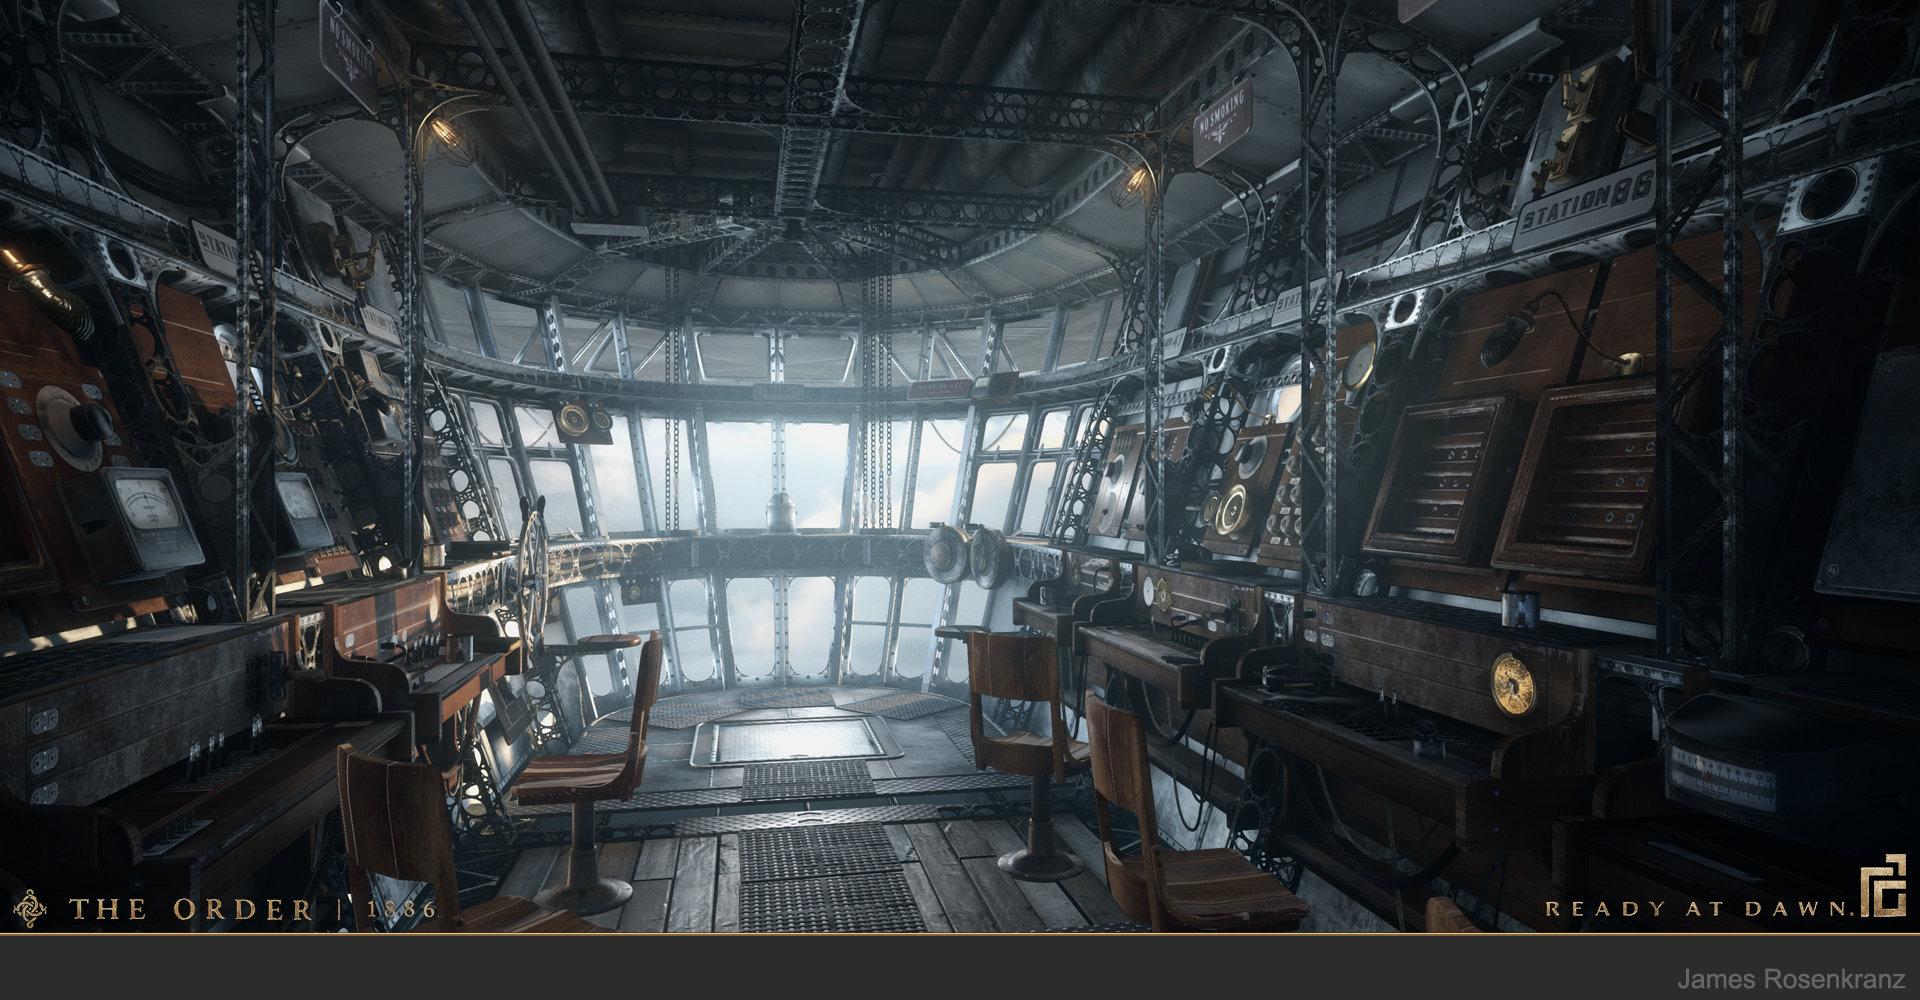Toggle the glowing caged lamp on the right
Viewport: 1920px width, 1000px height.
point(1135,181)
